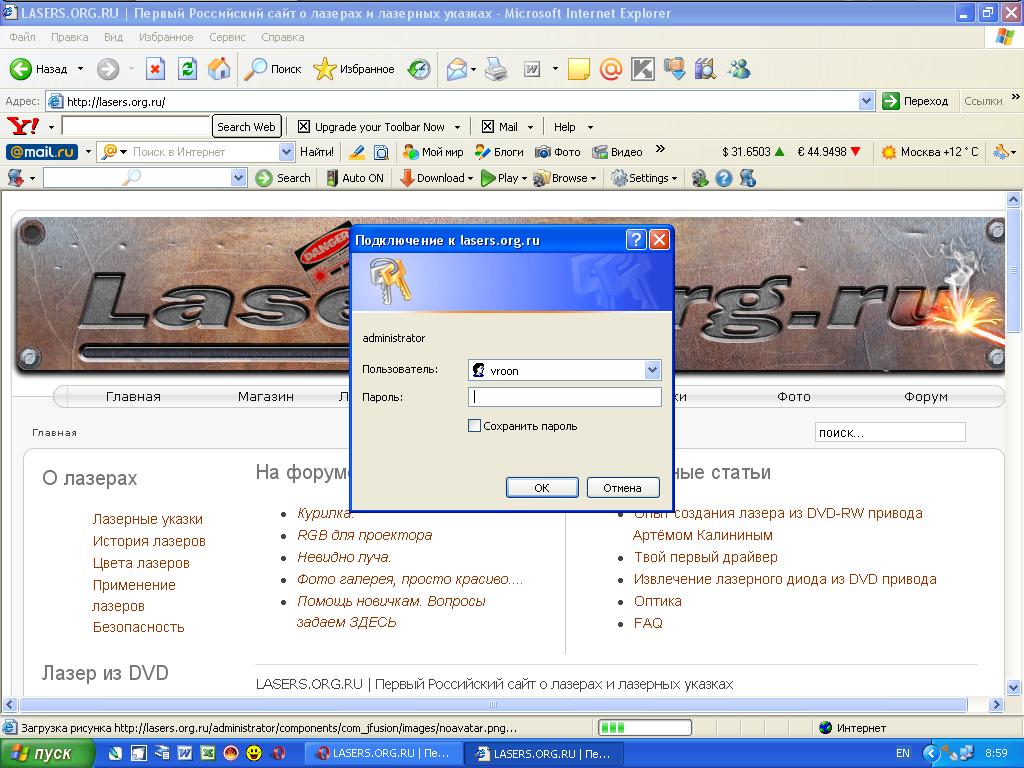1024x768 pixels.
Task: Open the Файл menu
Action: tap(22, 37)
